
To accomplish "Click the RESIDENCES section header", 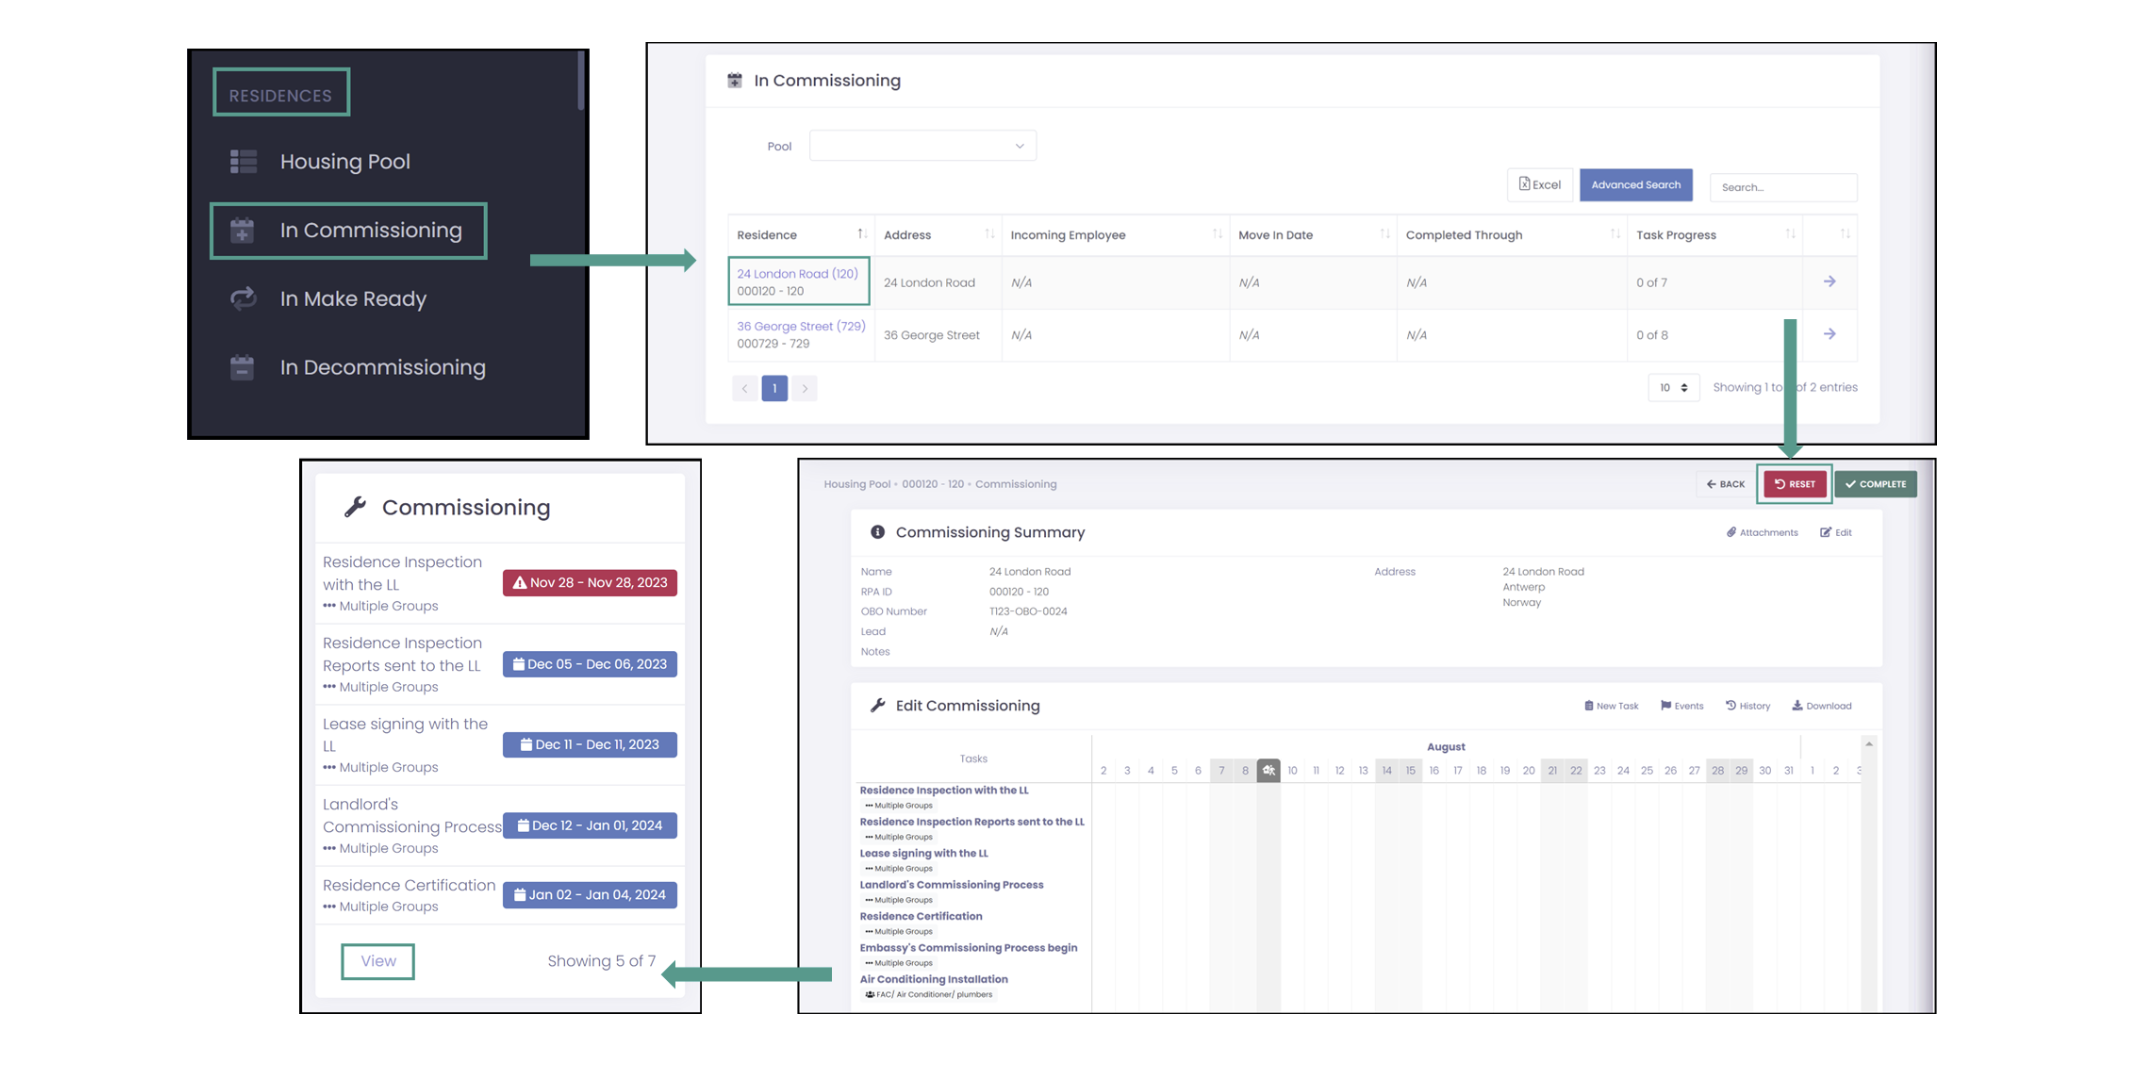I will 281,94.
